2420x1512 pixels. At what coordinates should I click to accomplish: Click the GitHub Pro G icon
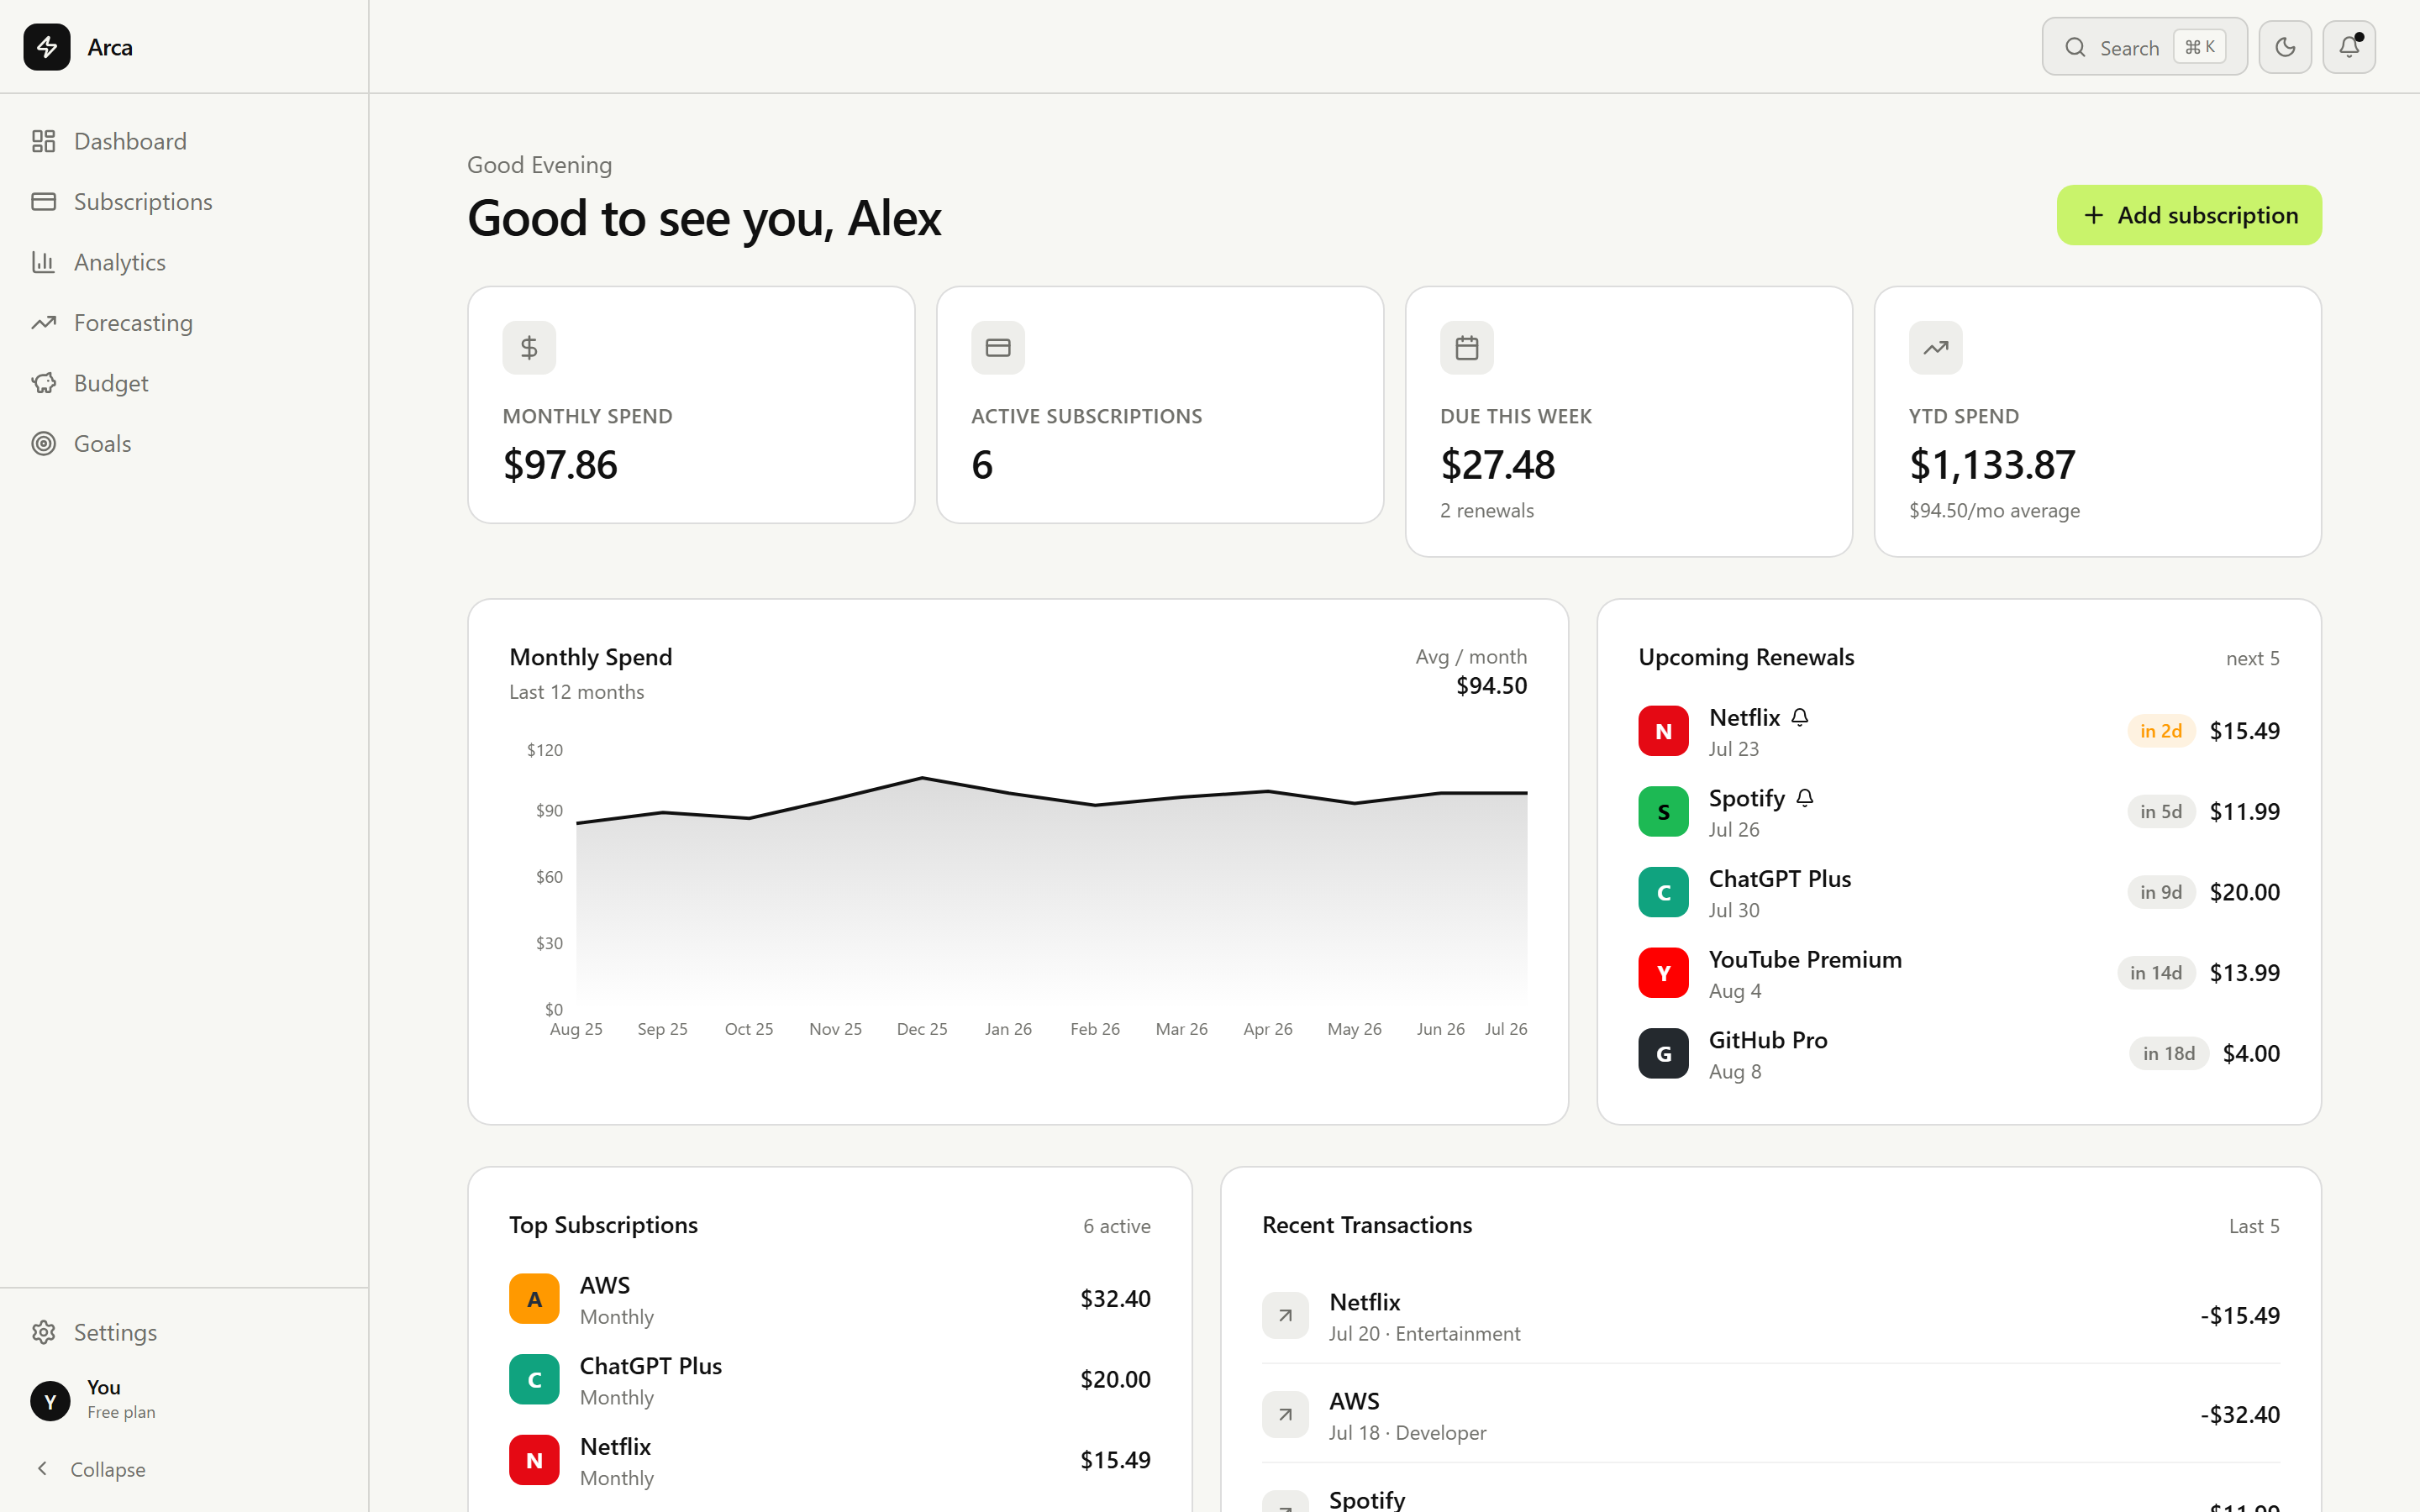click(x=1664, y=1054)
